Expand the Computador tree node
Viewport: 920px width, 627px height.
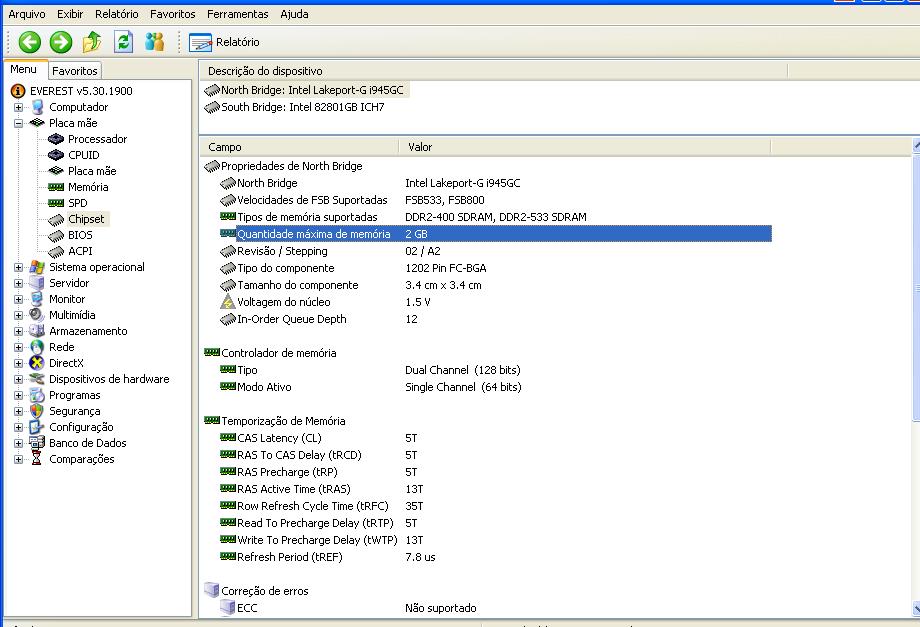pos(17,107)
